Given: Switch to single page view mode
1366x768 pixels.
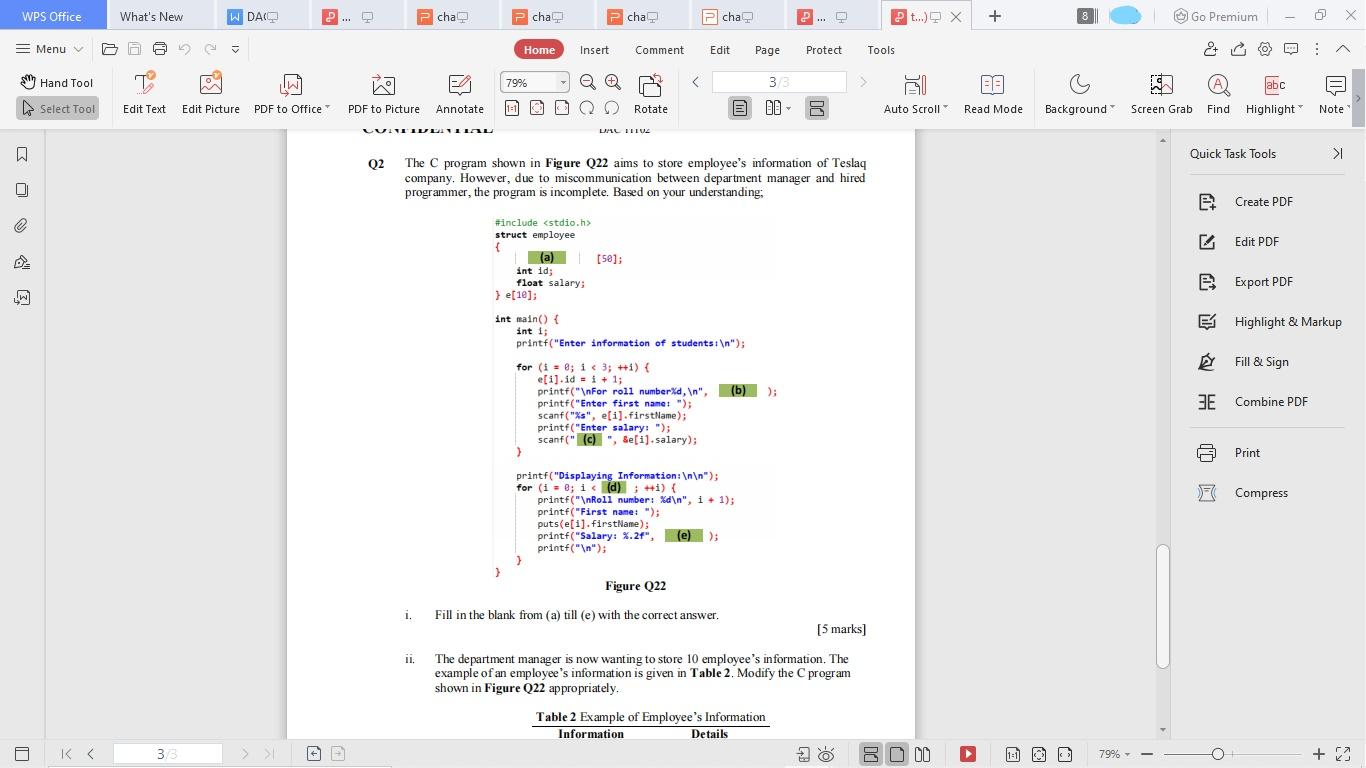Looking at the screenshot, I should pos(739,107).
